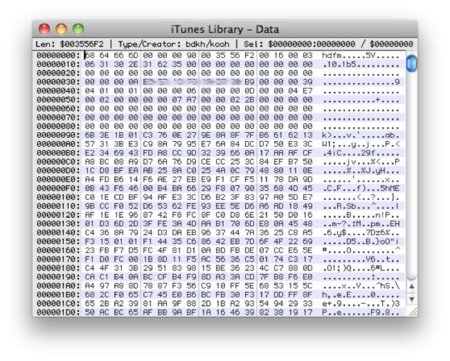Click the Len: $003556F2 status field
Screen dimensions: 450x361
coord(70,44)
